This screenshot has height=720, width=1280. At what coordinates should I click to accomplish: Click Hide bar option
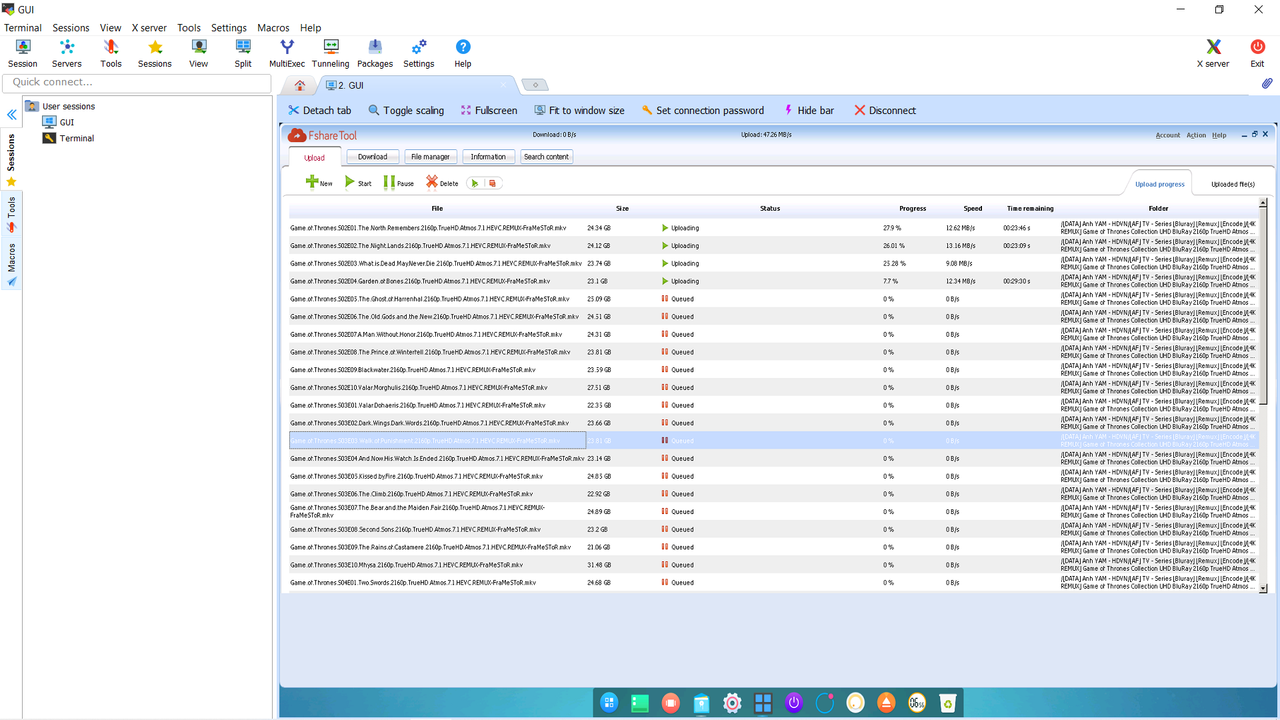[x=808, y=110]
